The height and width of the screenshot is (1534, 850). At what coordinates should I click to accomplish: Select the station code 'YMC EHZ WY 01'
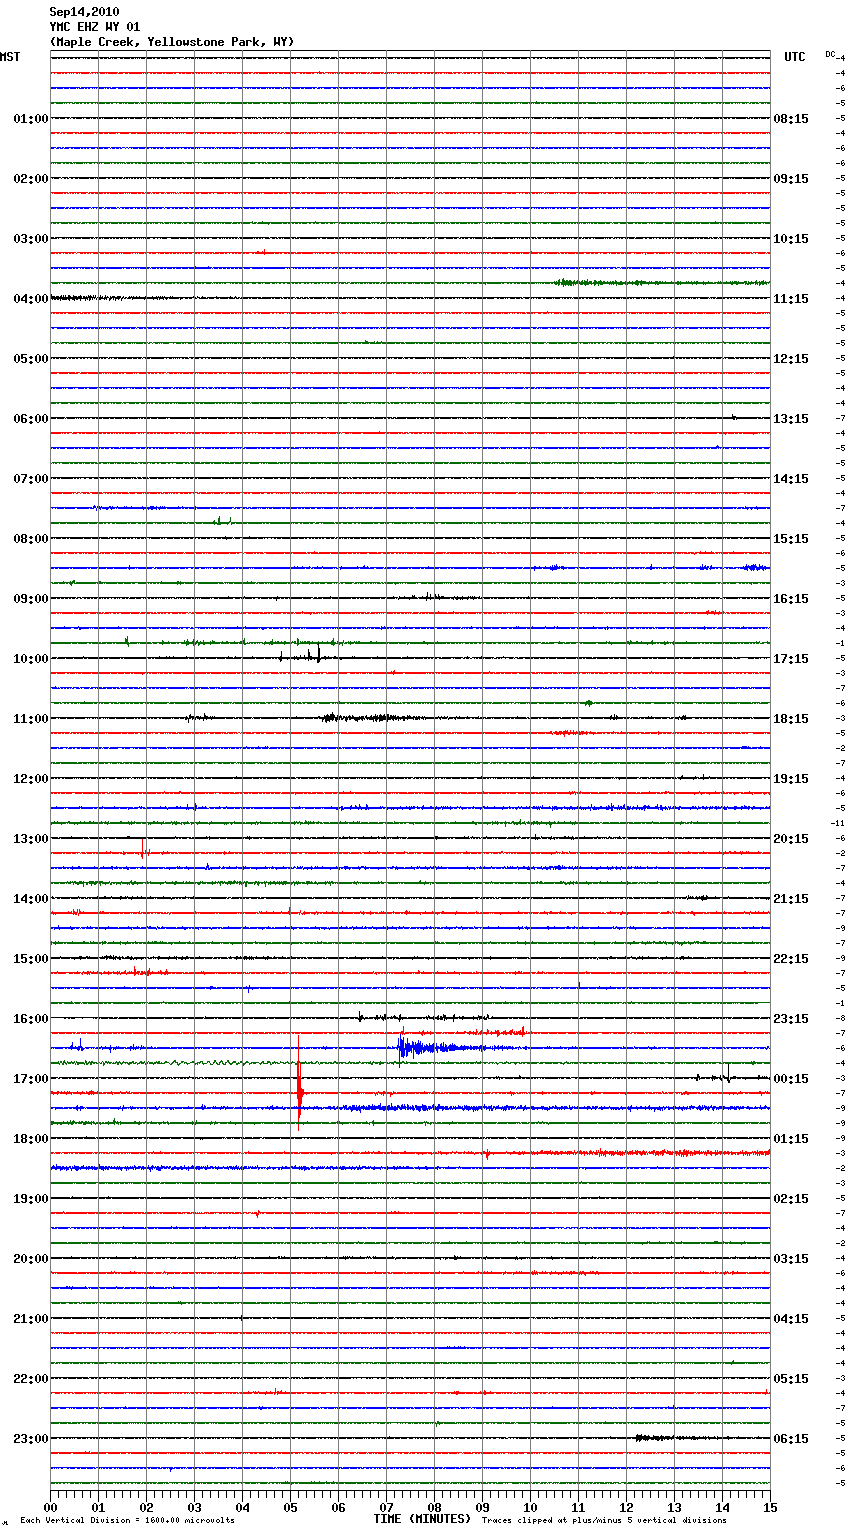coord(94,27)
